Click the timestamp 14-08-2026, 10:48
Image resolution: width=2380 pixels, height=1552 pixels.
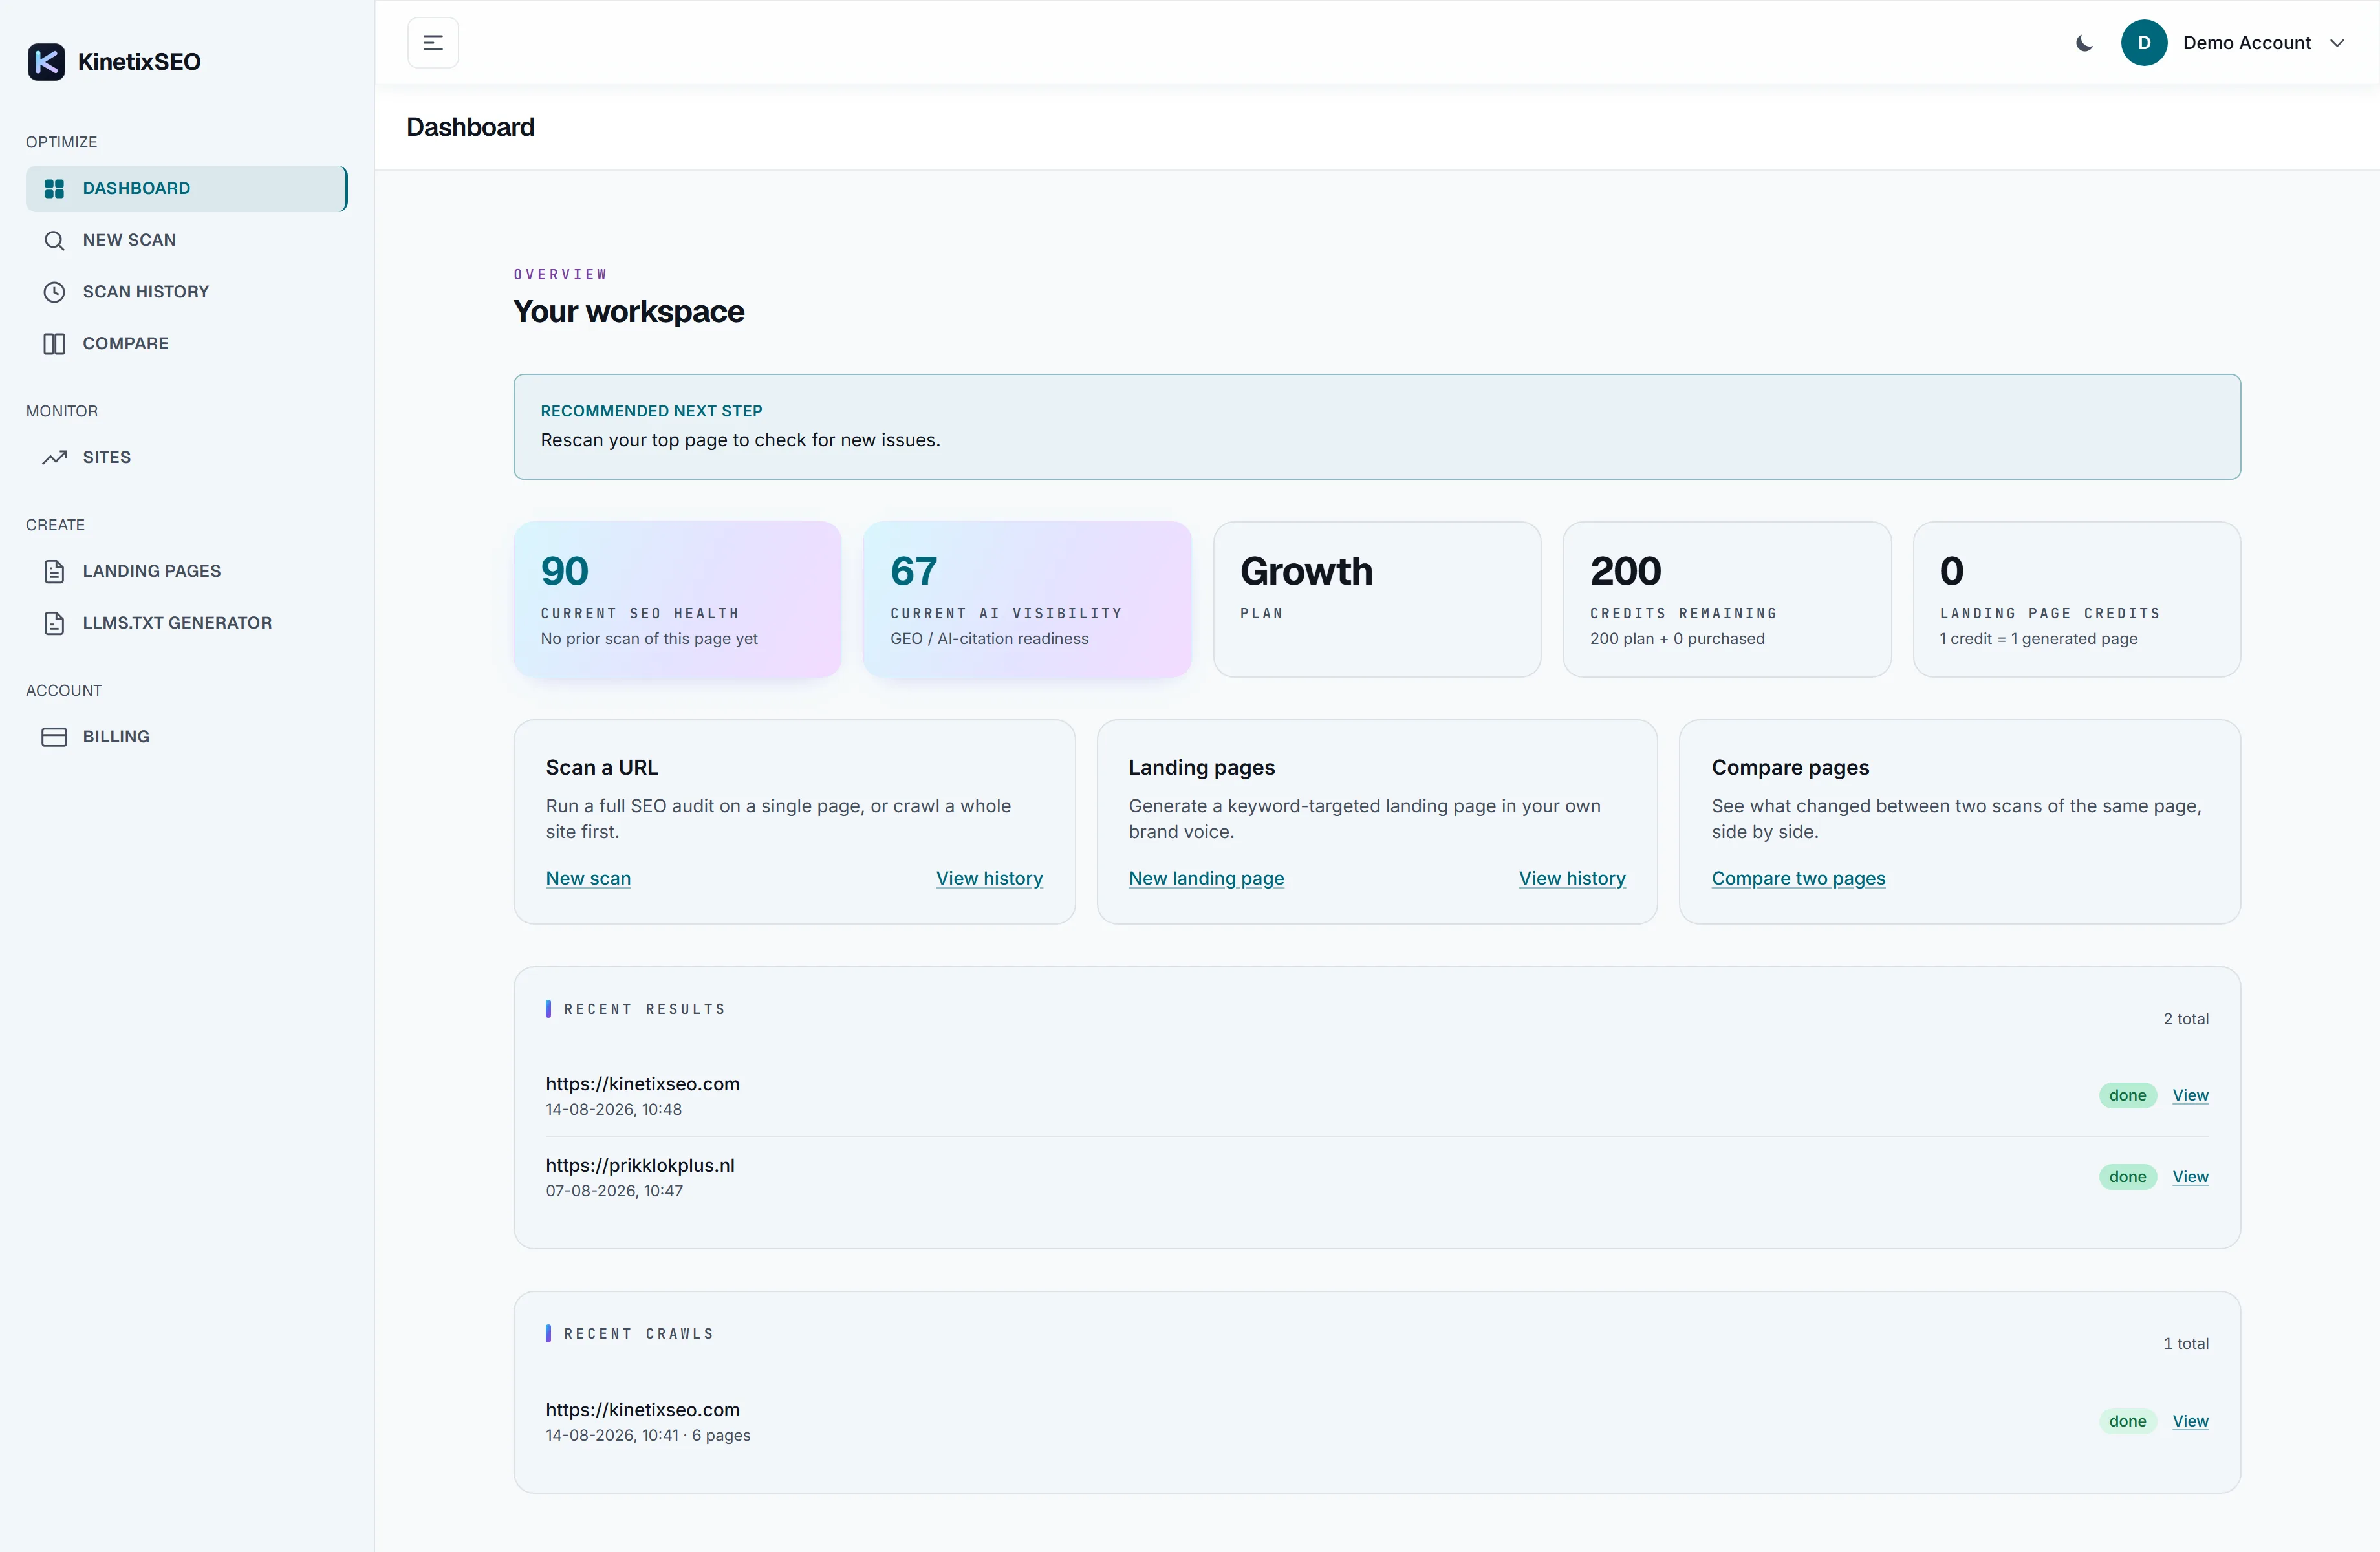click(x=614, y=1109)
